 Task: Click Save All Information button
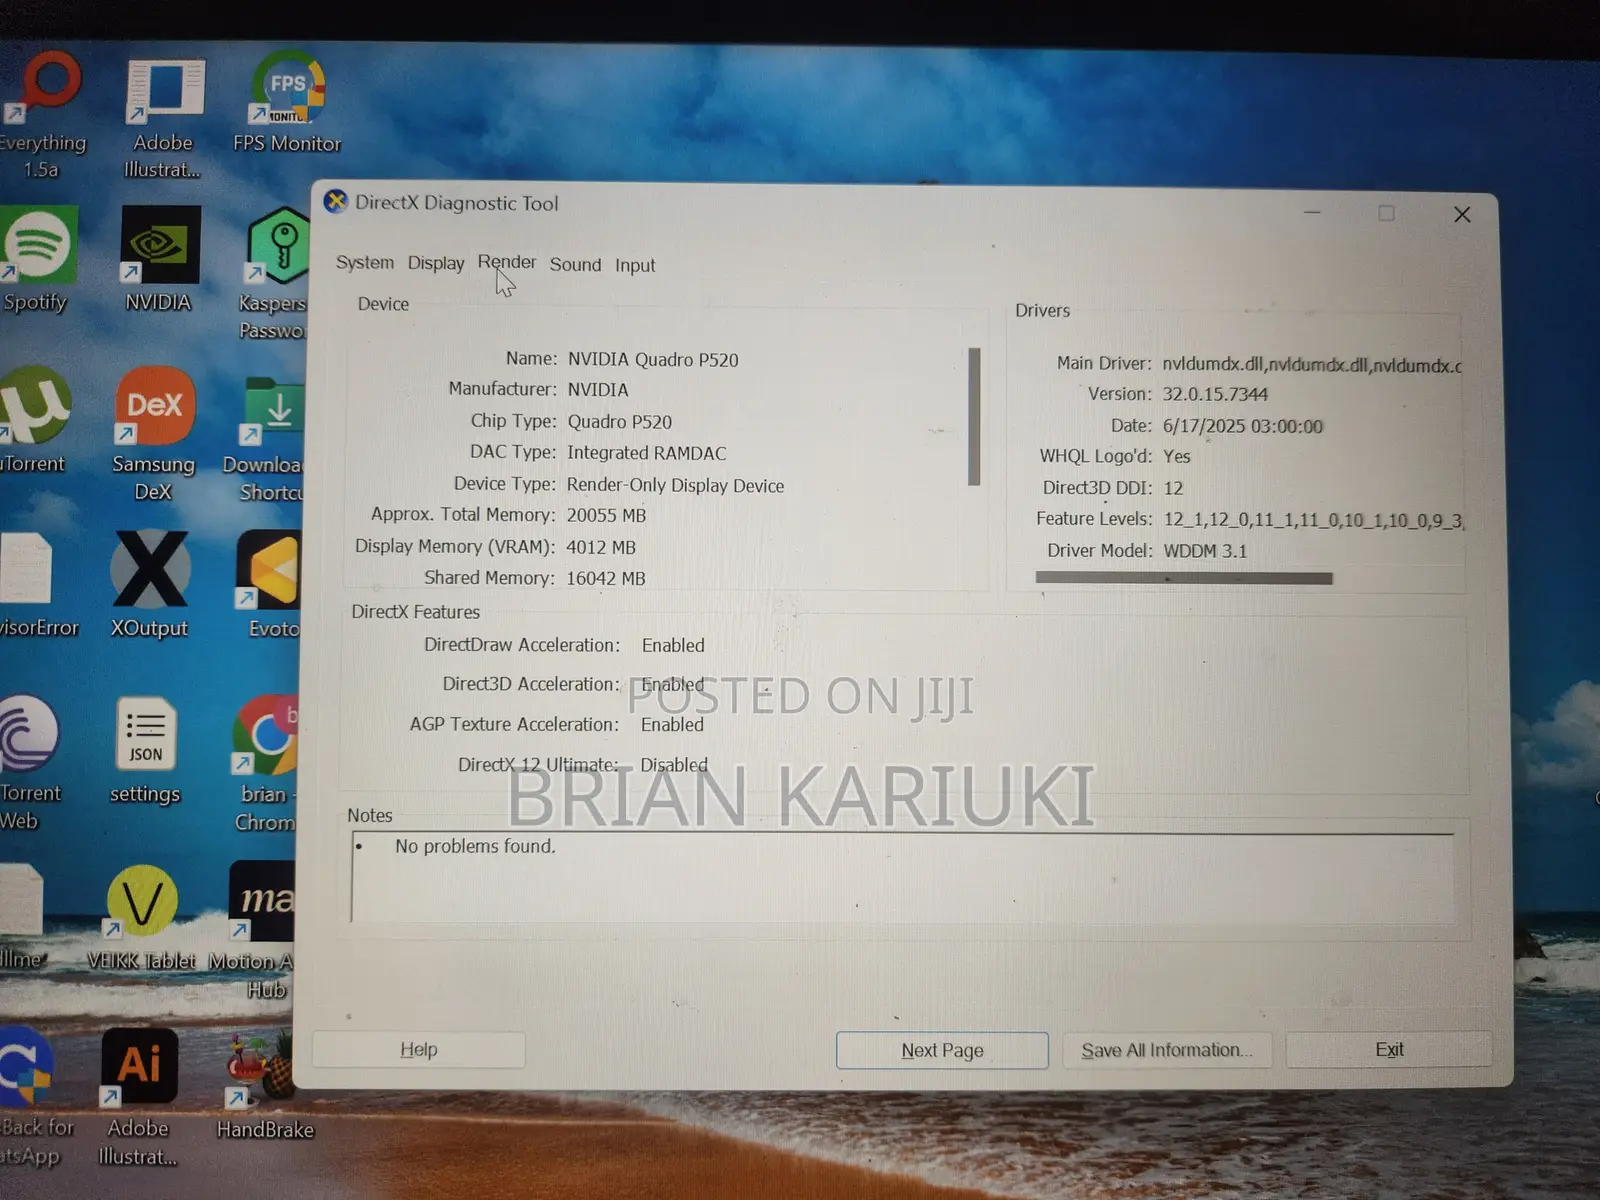tap(1166, 1050)
